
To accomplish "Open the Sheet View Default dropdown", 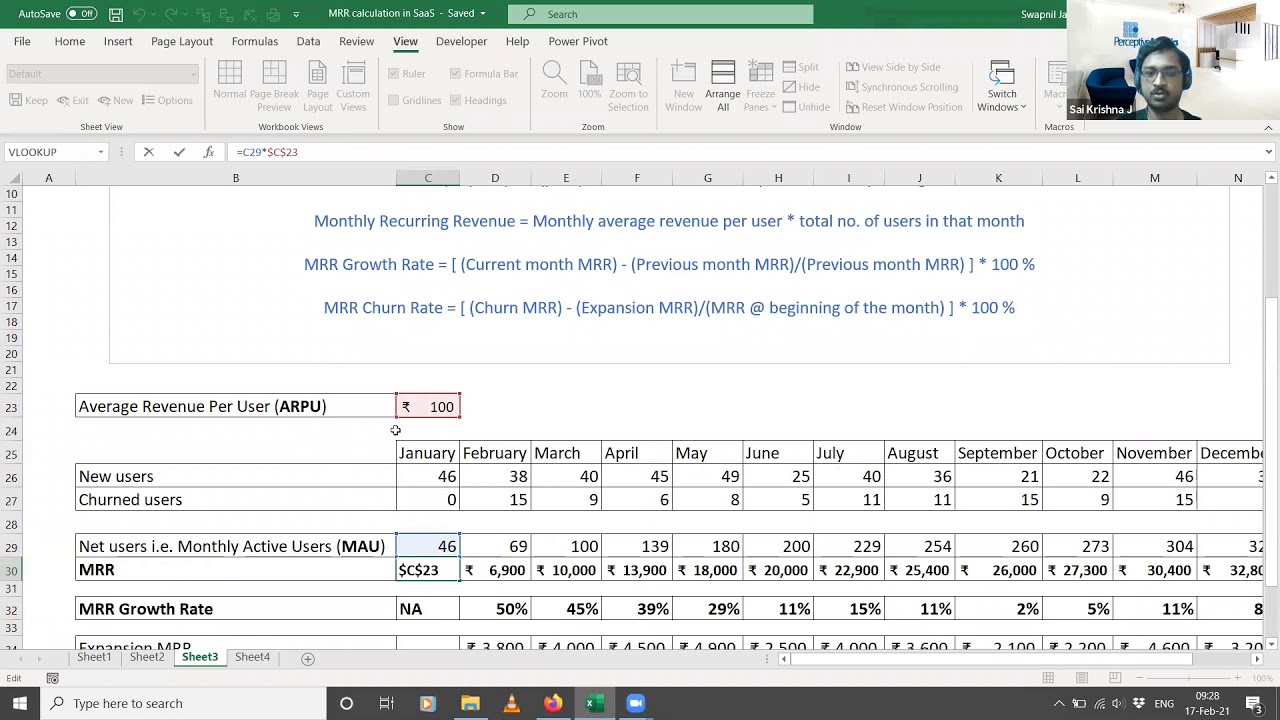I will [x=102, y=73].
